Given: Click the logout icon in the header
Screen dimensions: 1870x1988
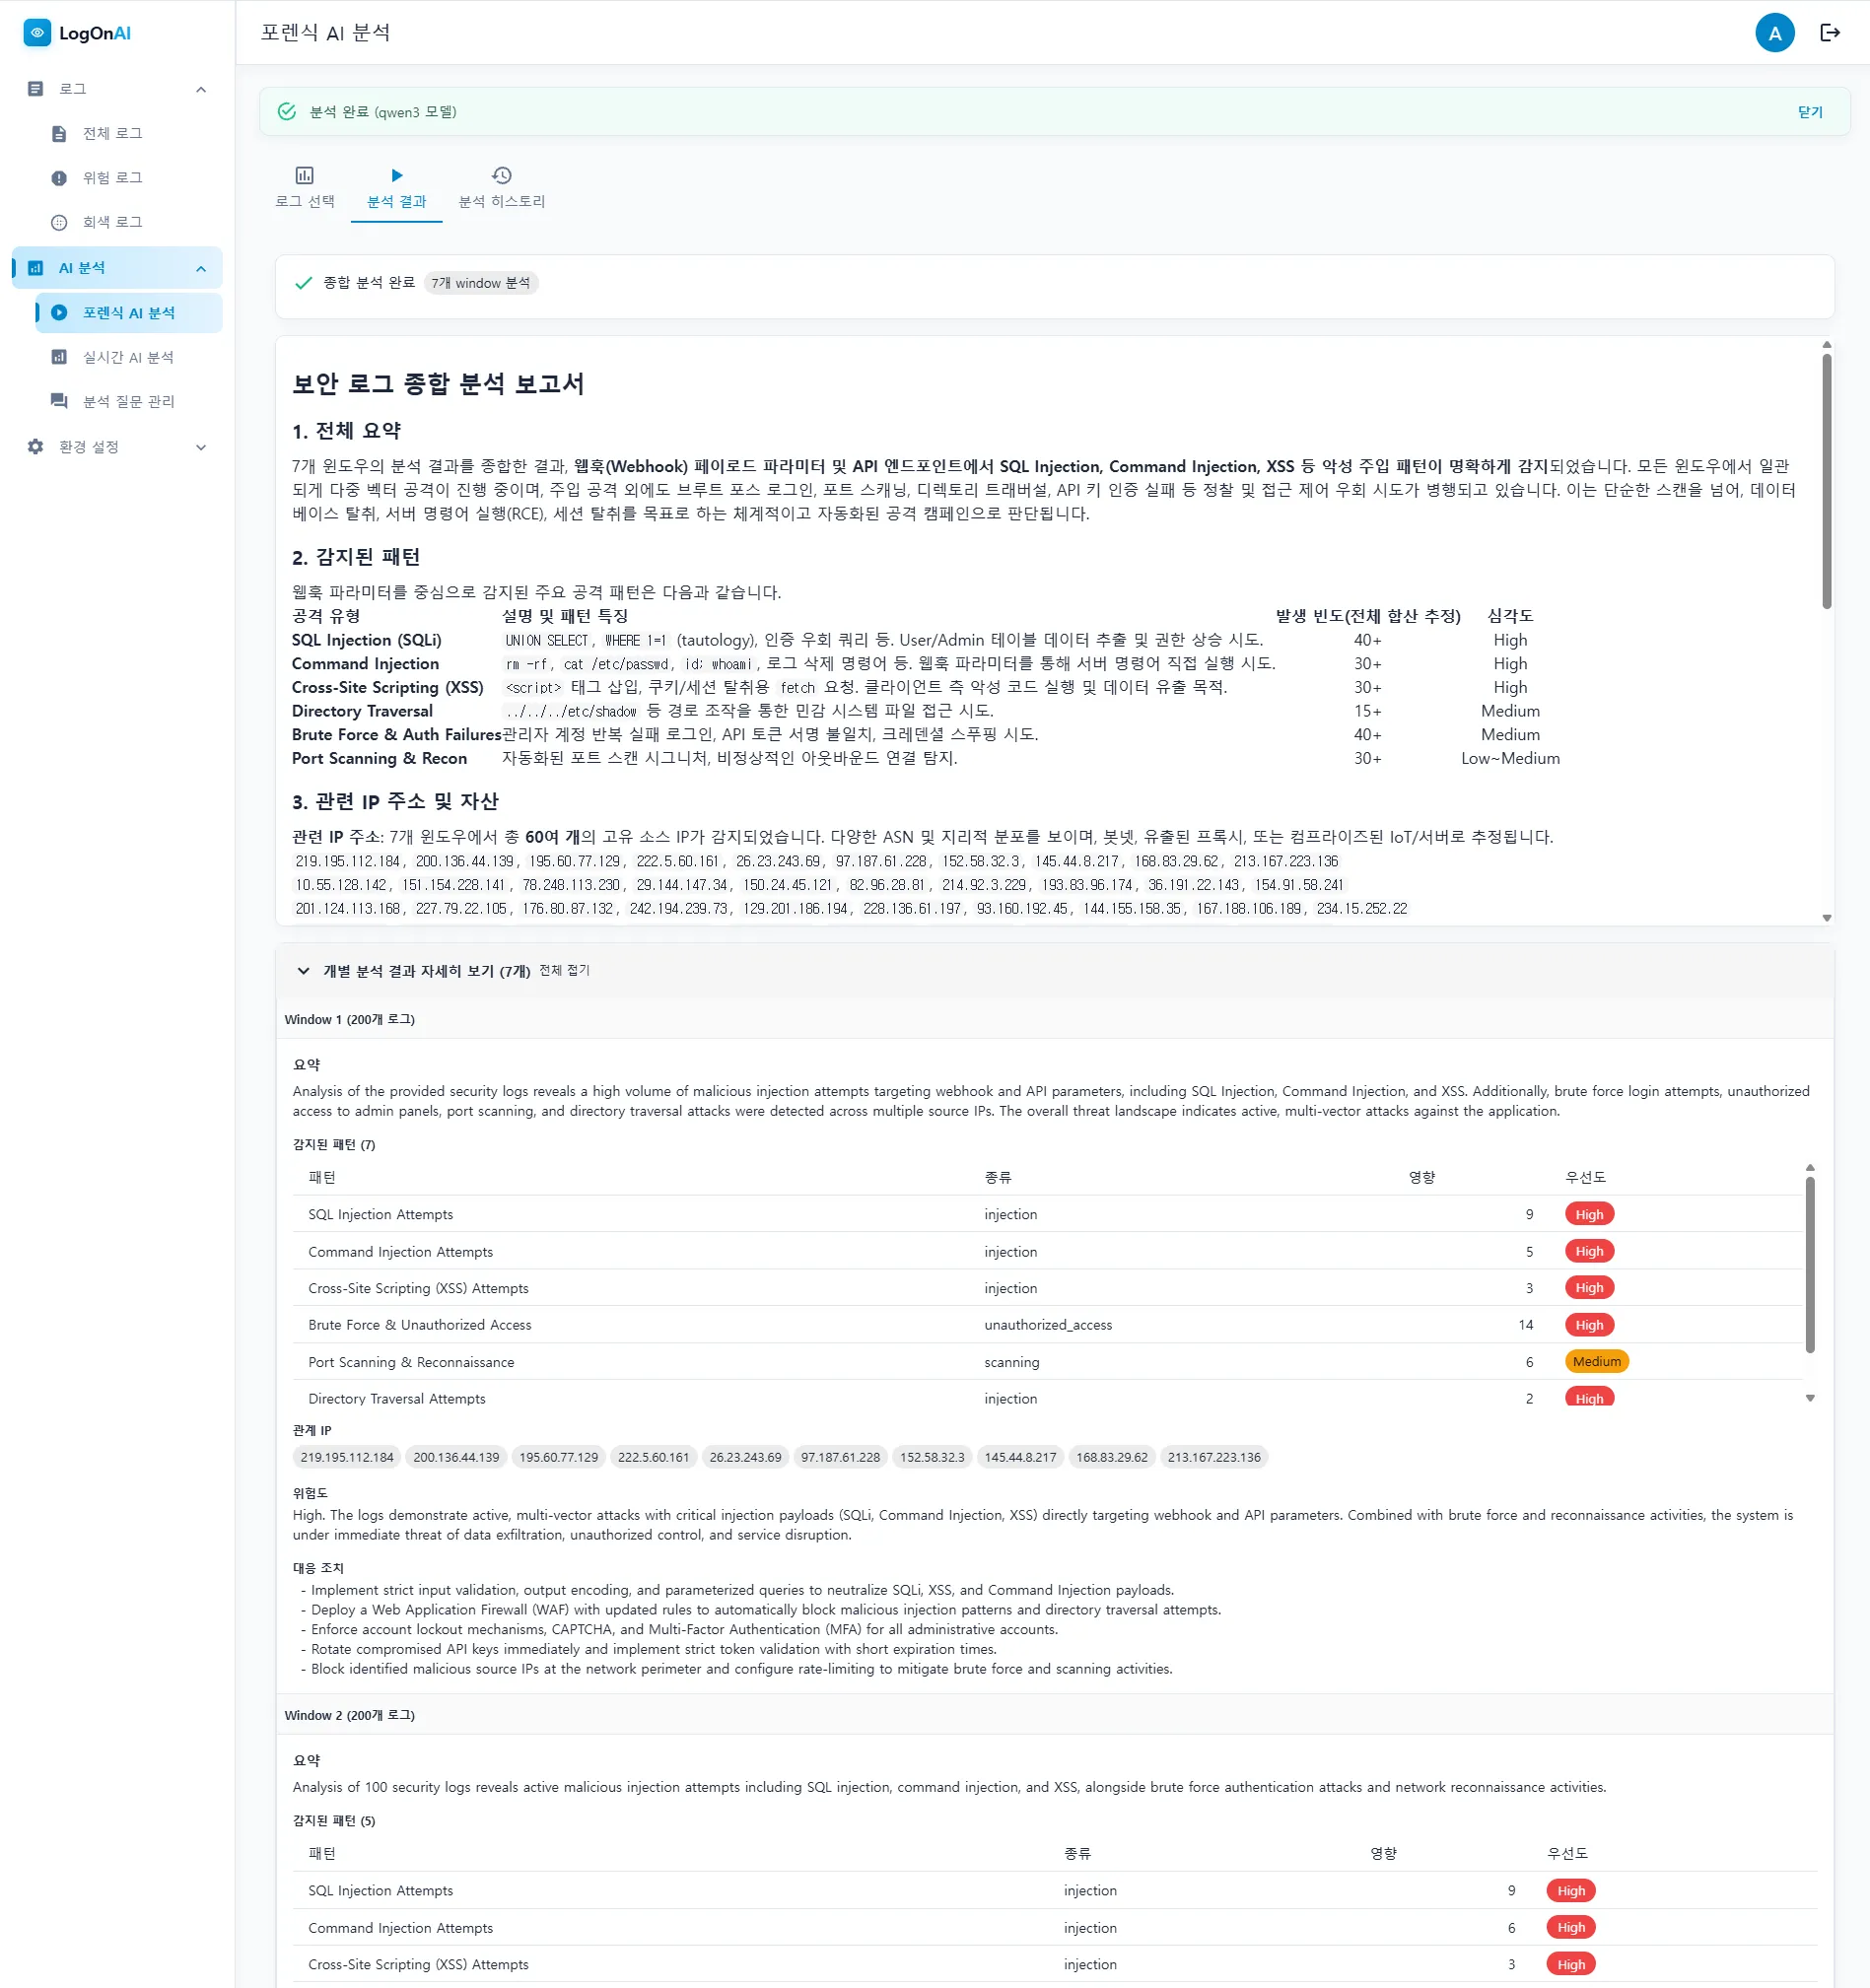Looking at the screenshot, I should click(x=1830, y=33).
